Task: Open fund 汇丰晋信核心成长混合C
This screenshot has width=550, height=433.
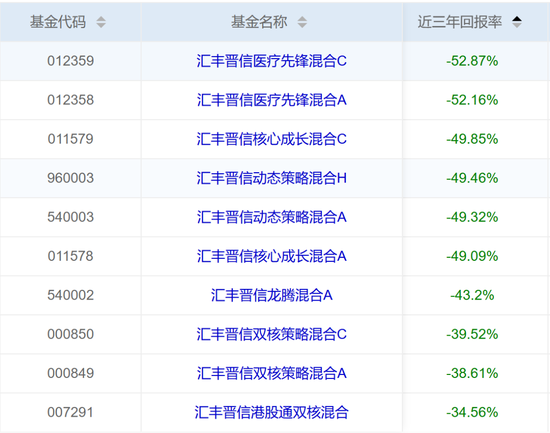Action: tap(271, 139)
